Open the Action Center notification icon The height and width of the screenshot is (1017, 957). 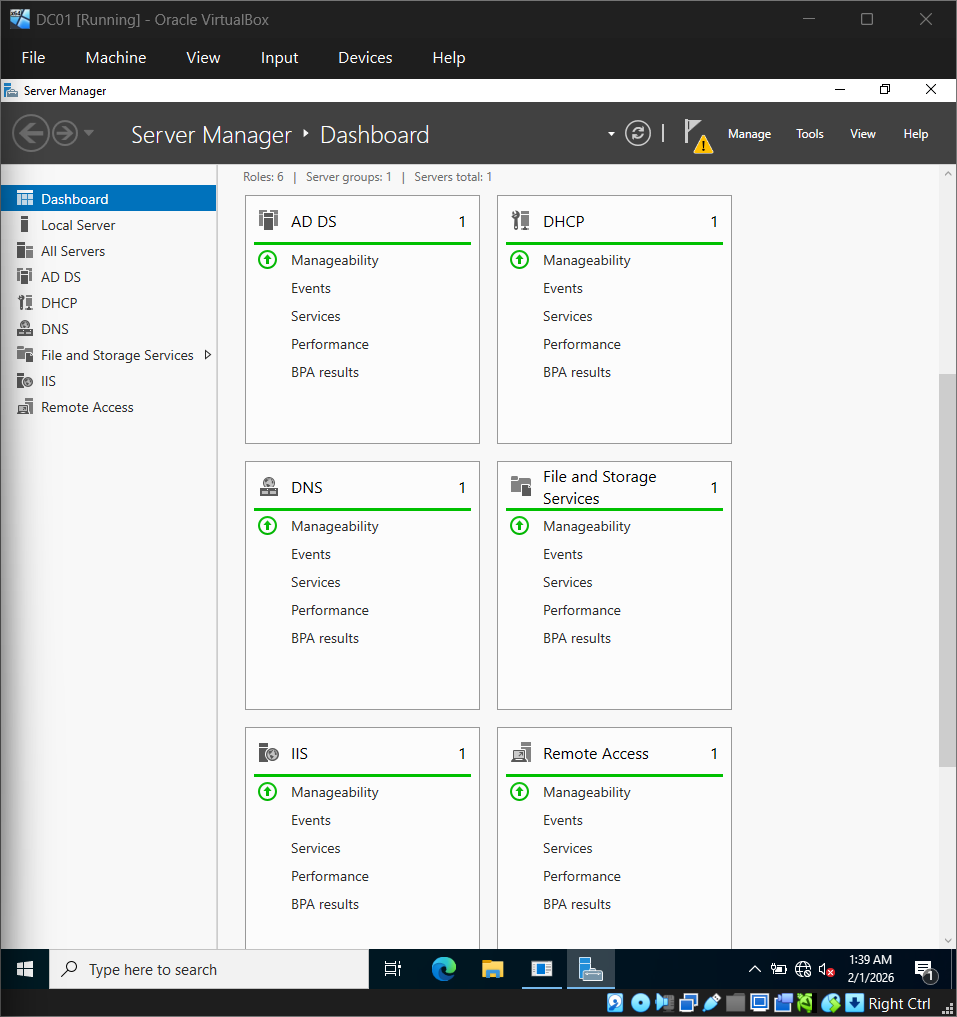[924, 970]
